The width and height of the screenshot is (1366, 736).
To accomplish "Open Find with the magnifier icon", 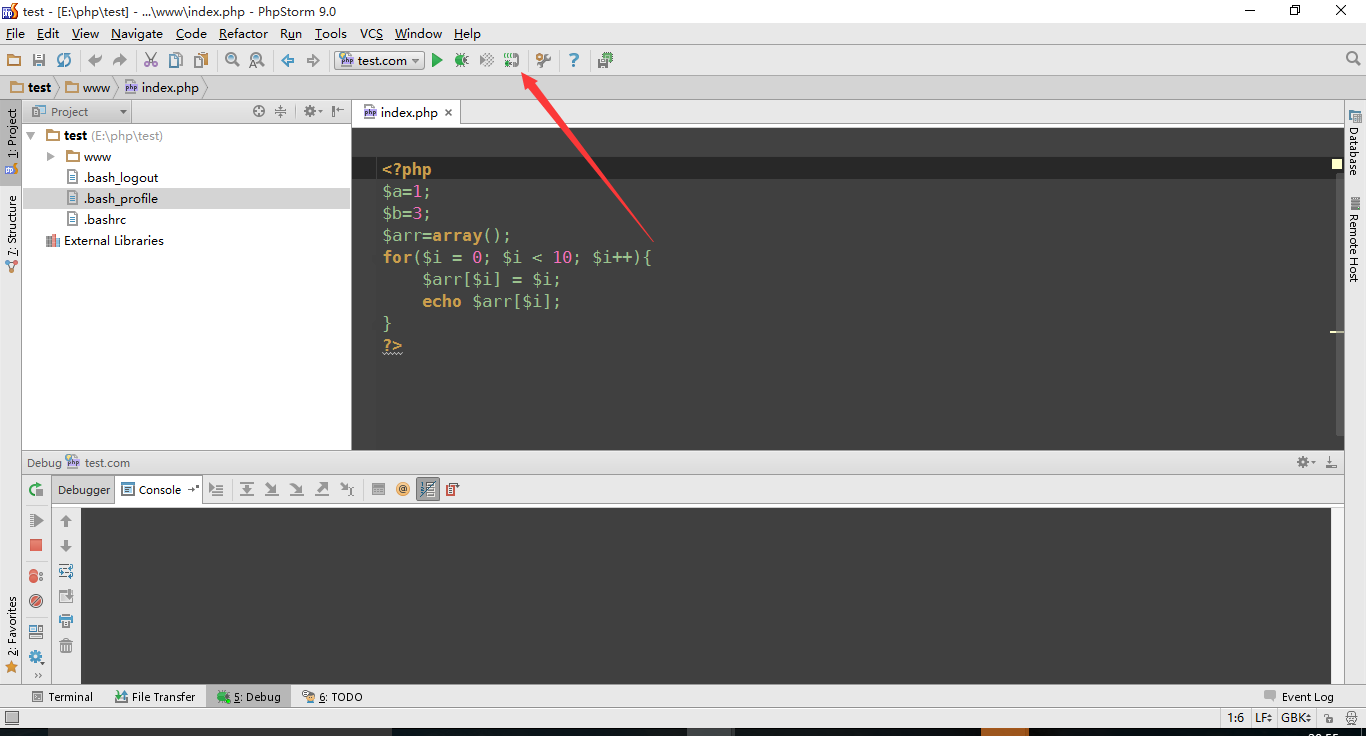I will (x=232, y=61).
